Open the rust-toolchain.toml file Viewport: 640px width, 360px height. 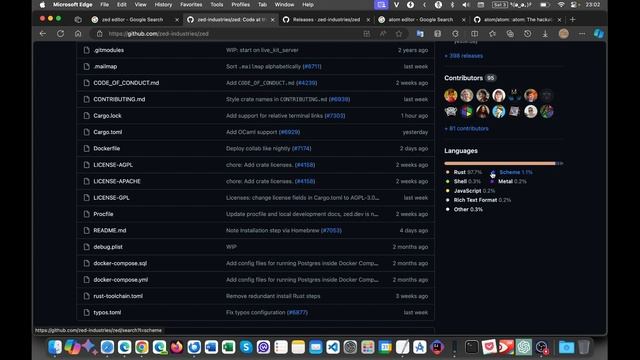(x=118, y=296)
